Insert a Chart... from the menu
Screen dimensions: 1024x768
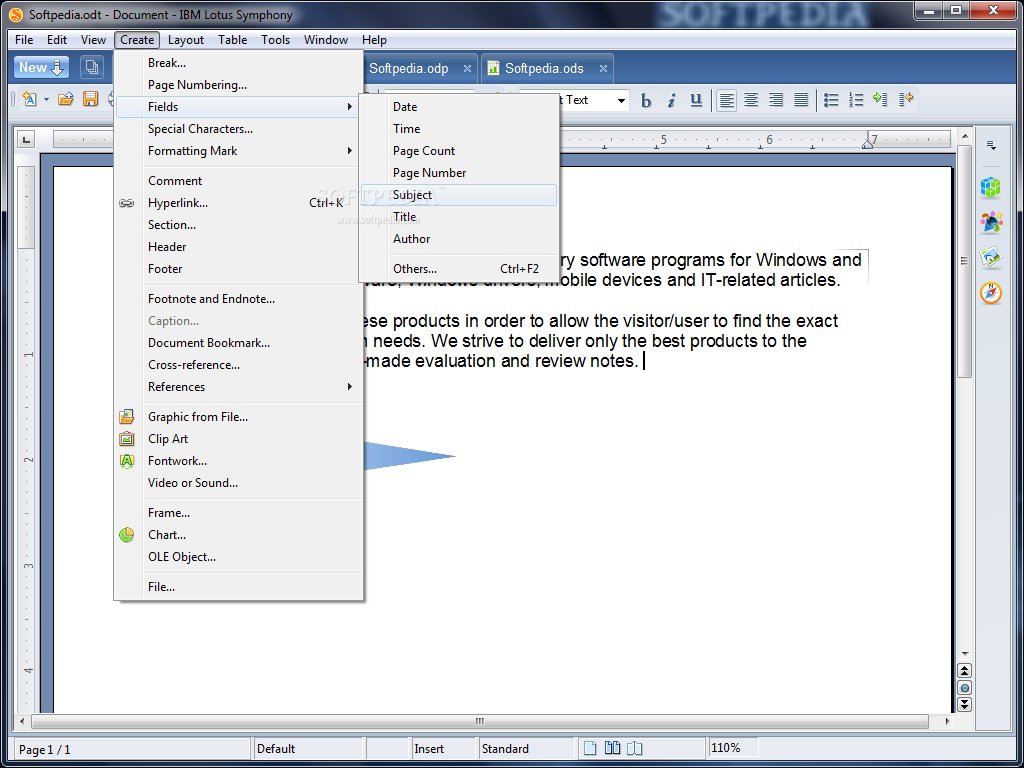(x=239, y=535)
